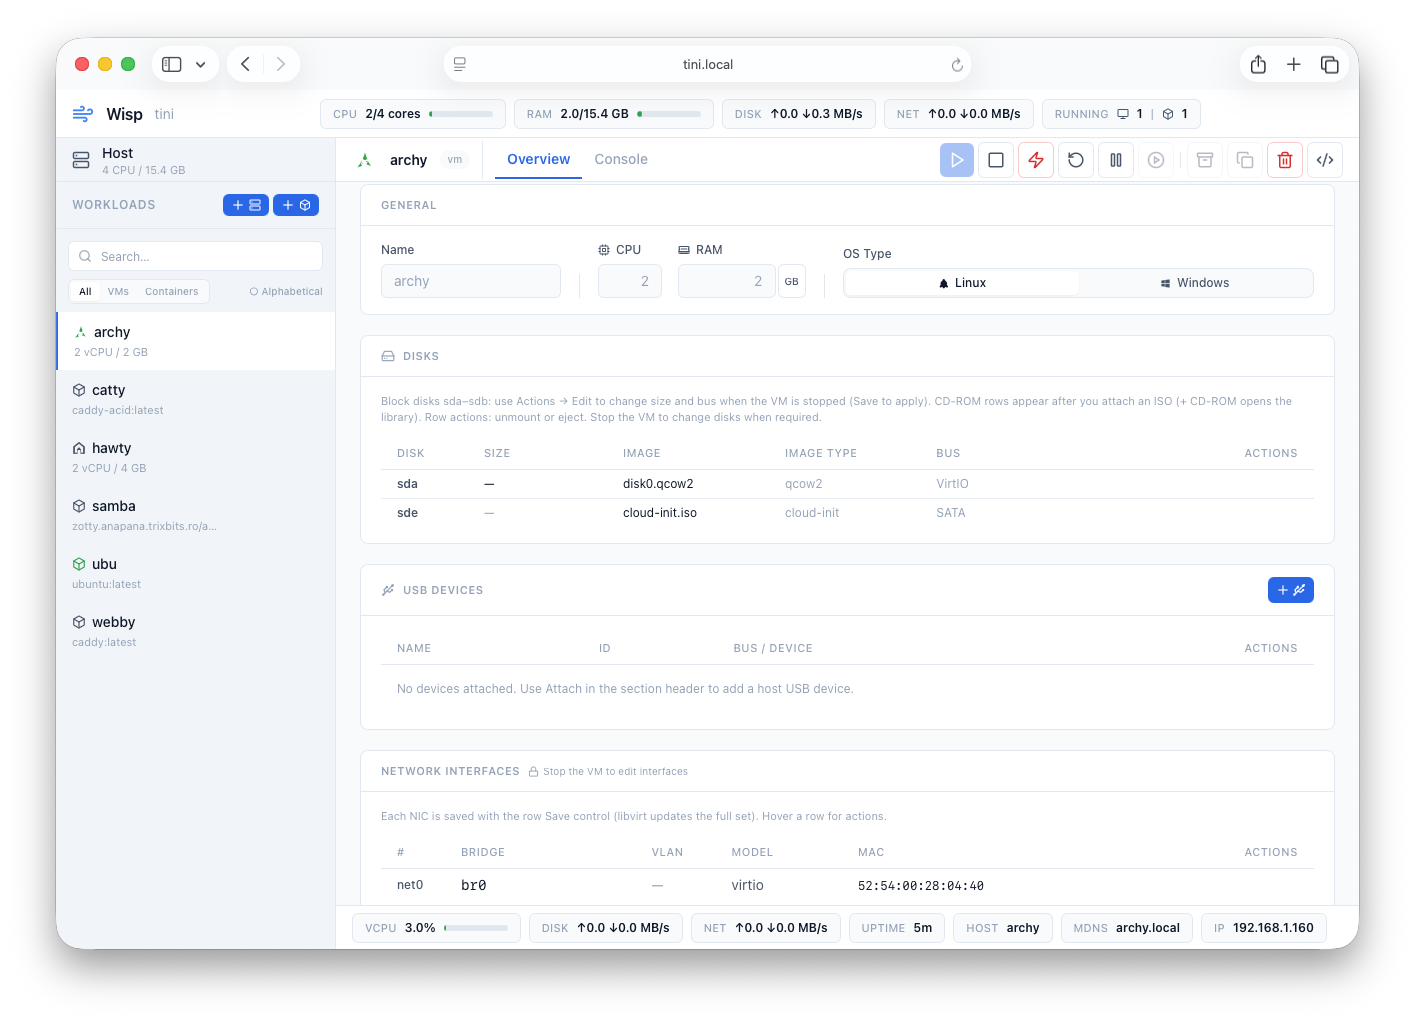Viewport: 1415px width, 1023px height.
Task: Click RUNNING count indicator in top bar
Action: (x=1121, y=114)
